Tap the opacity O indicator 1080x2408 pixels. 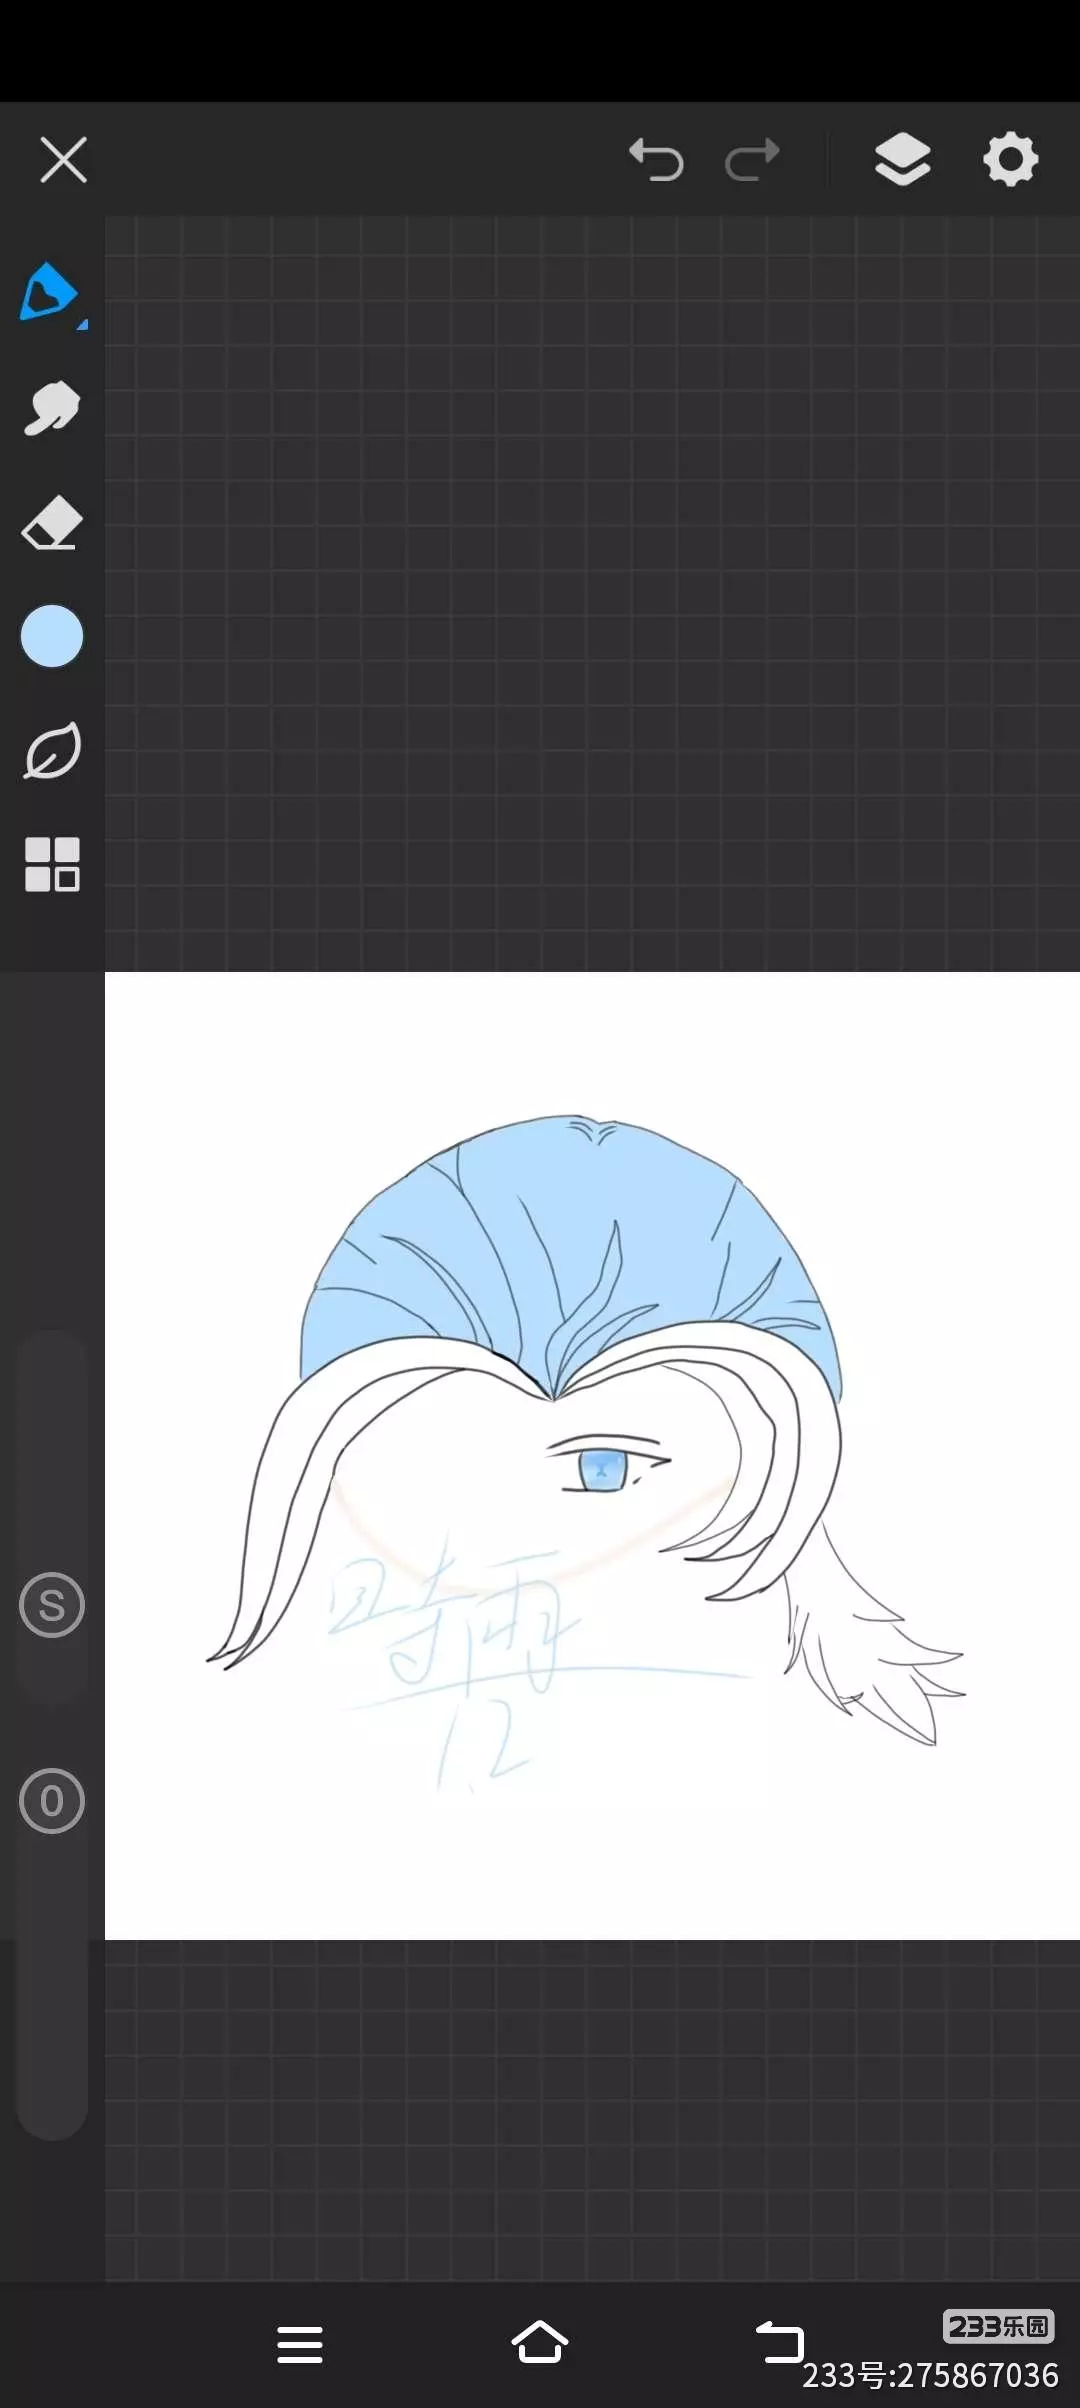[52, 1801]
